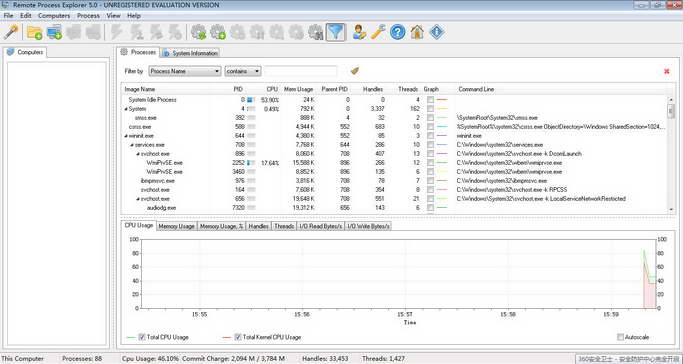Click the broom clear-filter icon
The width and height of the screenshot is (683, 364).
click(x=355, y=71)
